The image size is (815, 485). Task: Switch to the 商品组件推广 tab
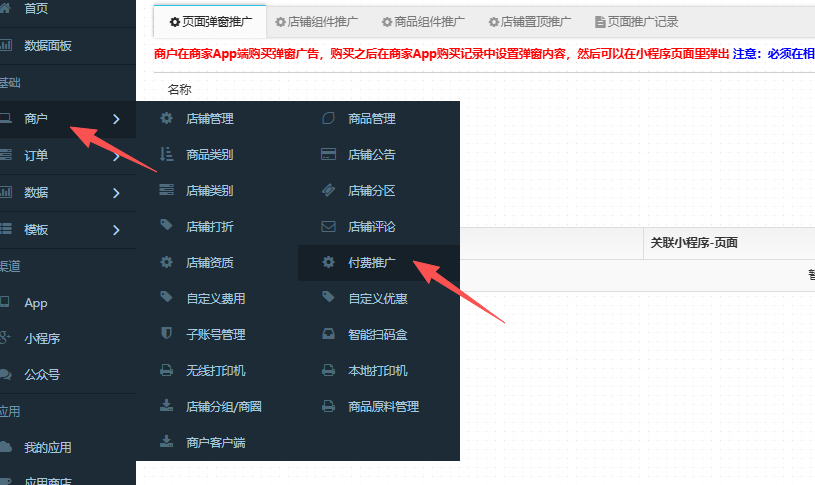pos(423,22)
